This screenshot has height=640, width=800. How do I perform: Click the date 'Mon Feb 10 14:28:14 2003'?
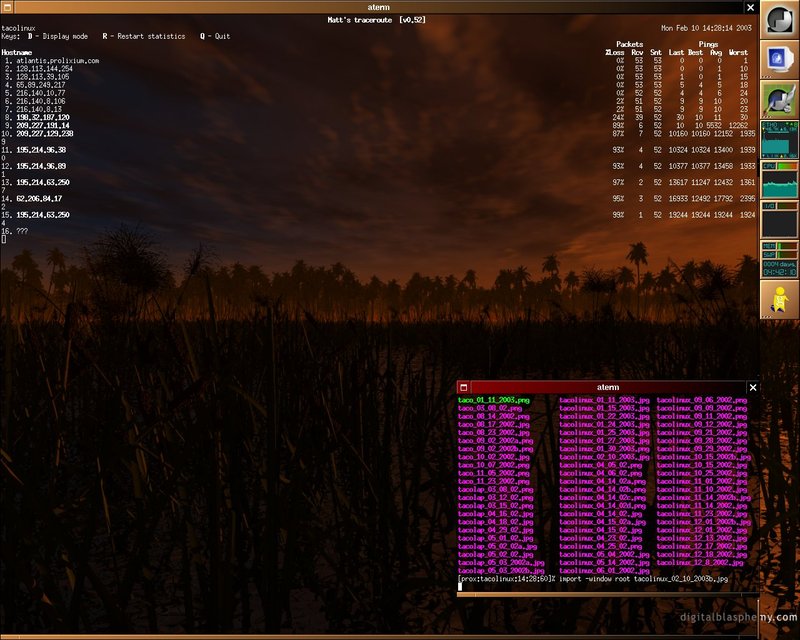[x=706, y=28]
